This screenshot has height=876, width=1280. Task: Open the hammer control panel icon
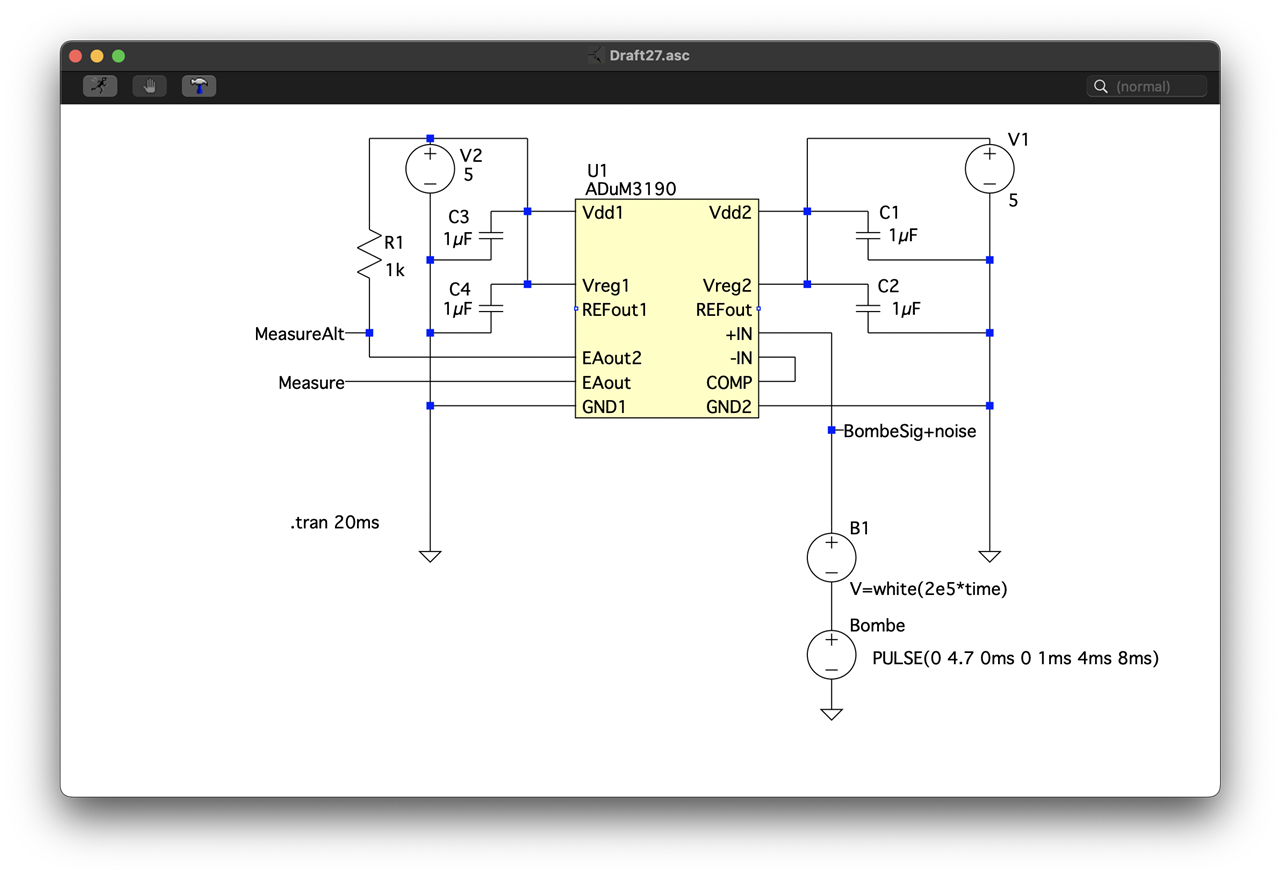pos(200,86)
